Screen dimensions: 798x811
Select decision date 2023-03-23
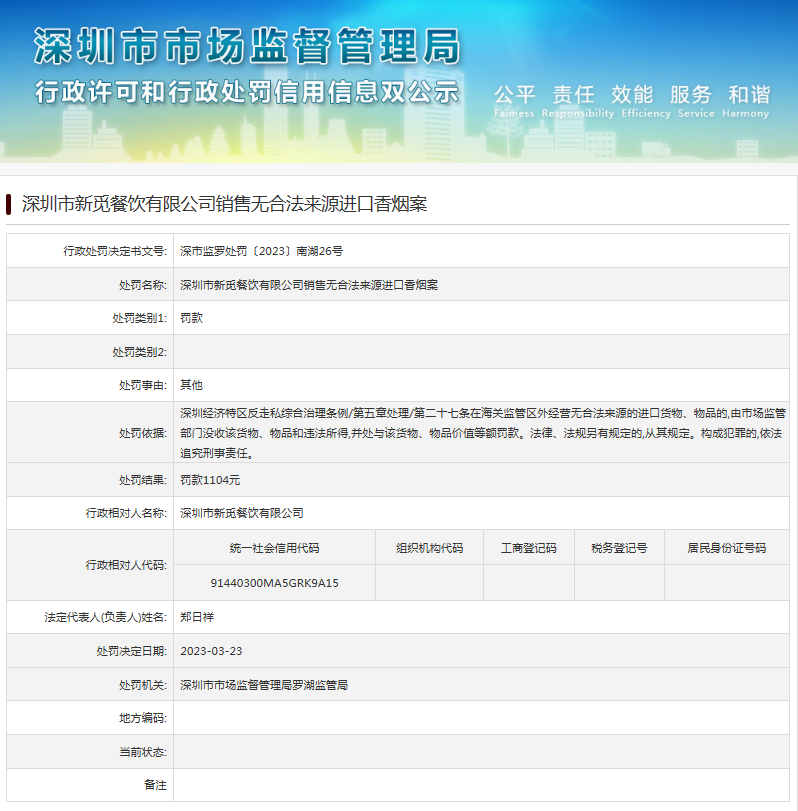pos(211,651)
